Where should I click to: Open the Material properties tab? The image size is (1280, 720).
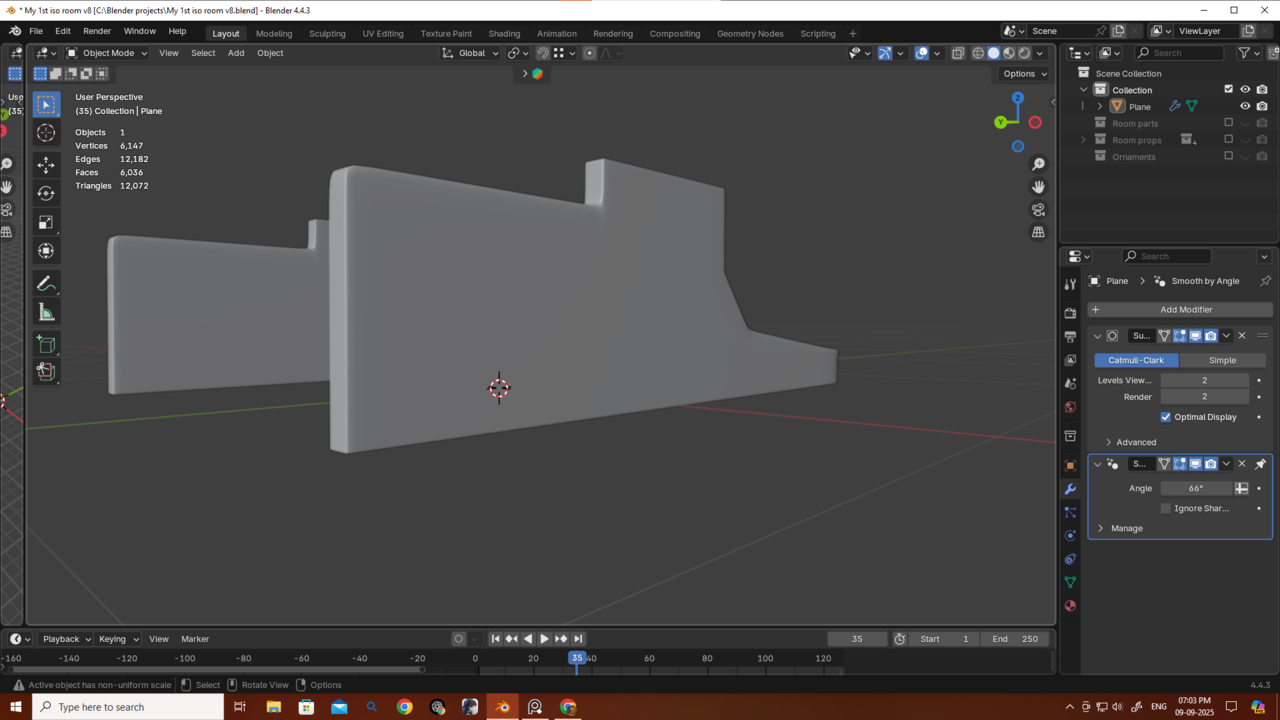click(x=1070, y=606)
